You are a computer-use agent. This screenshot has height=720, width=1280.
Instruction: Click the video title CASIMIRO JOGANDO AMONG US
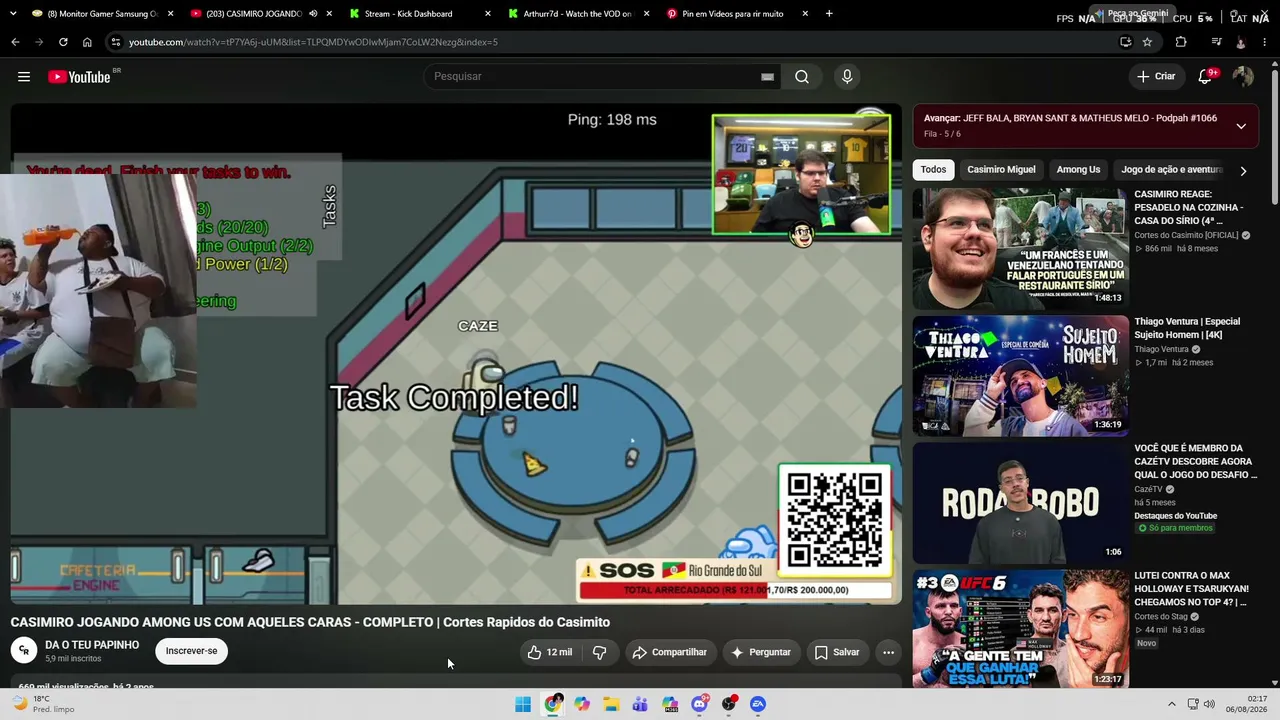pyautogui.click(x=310, y=622)
